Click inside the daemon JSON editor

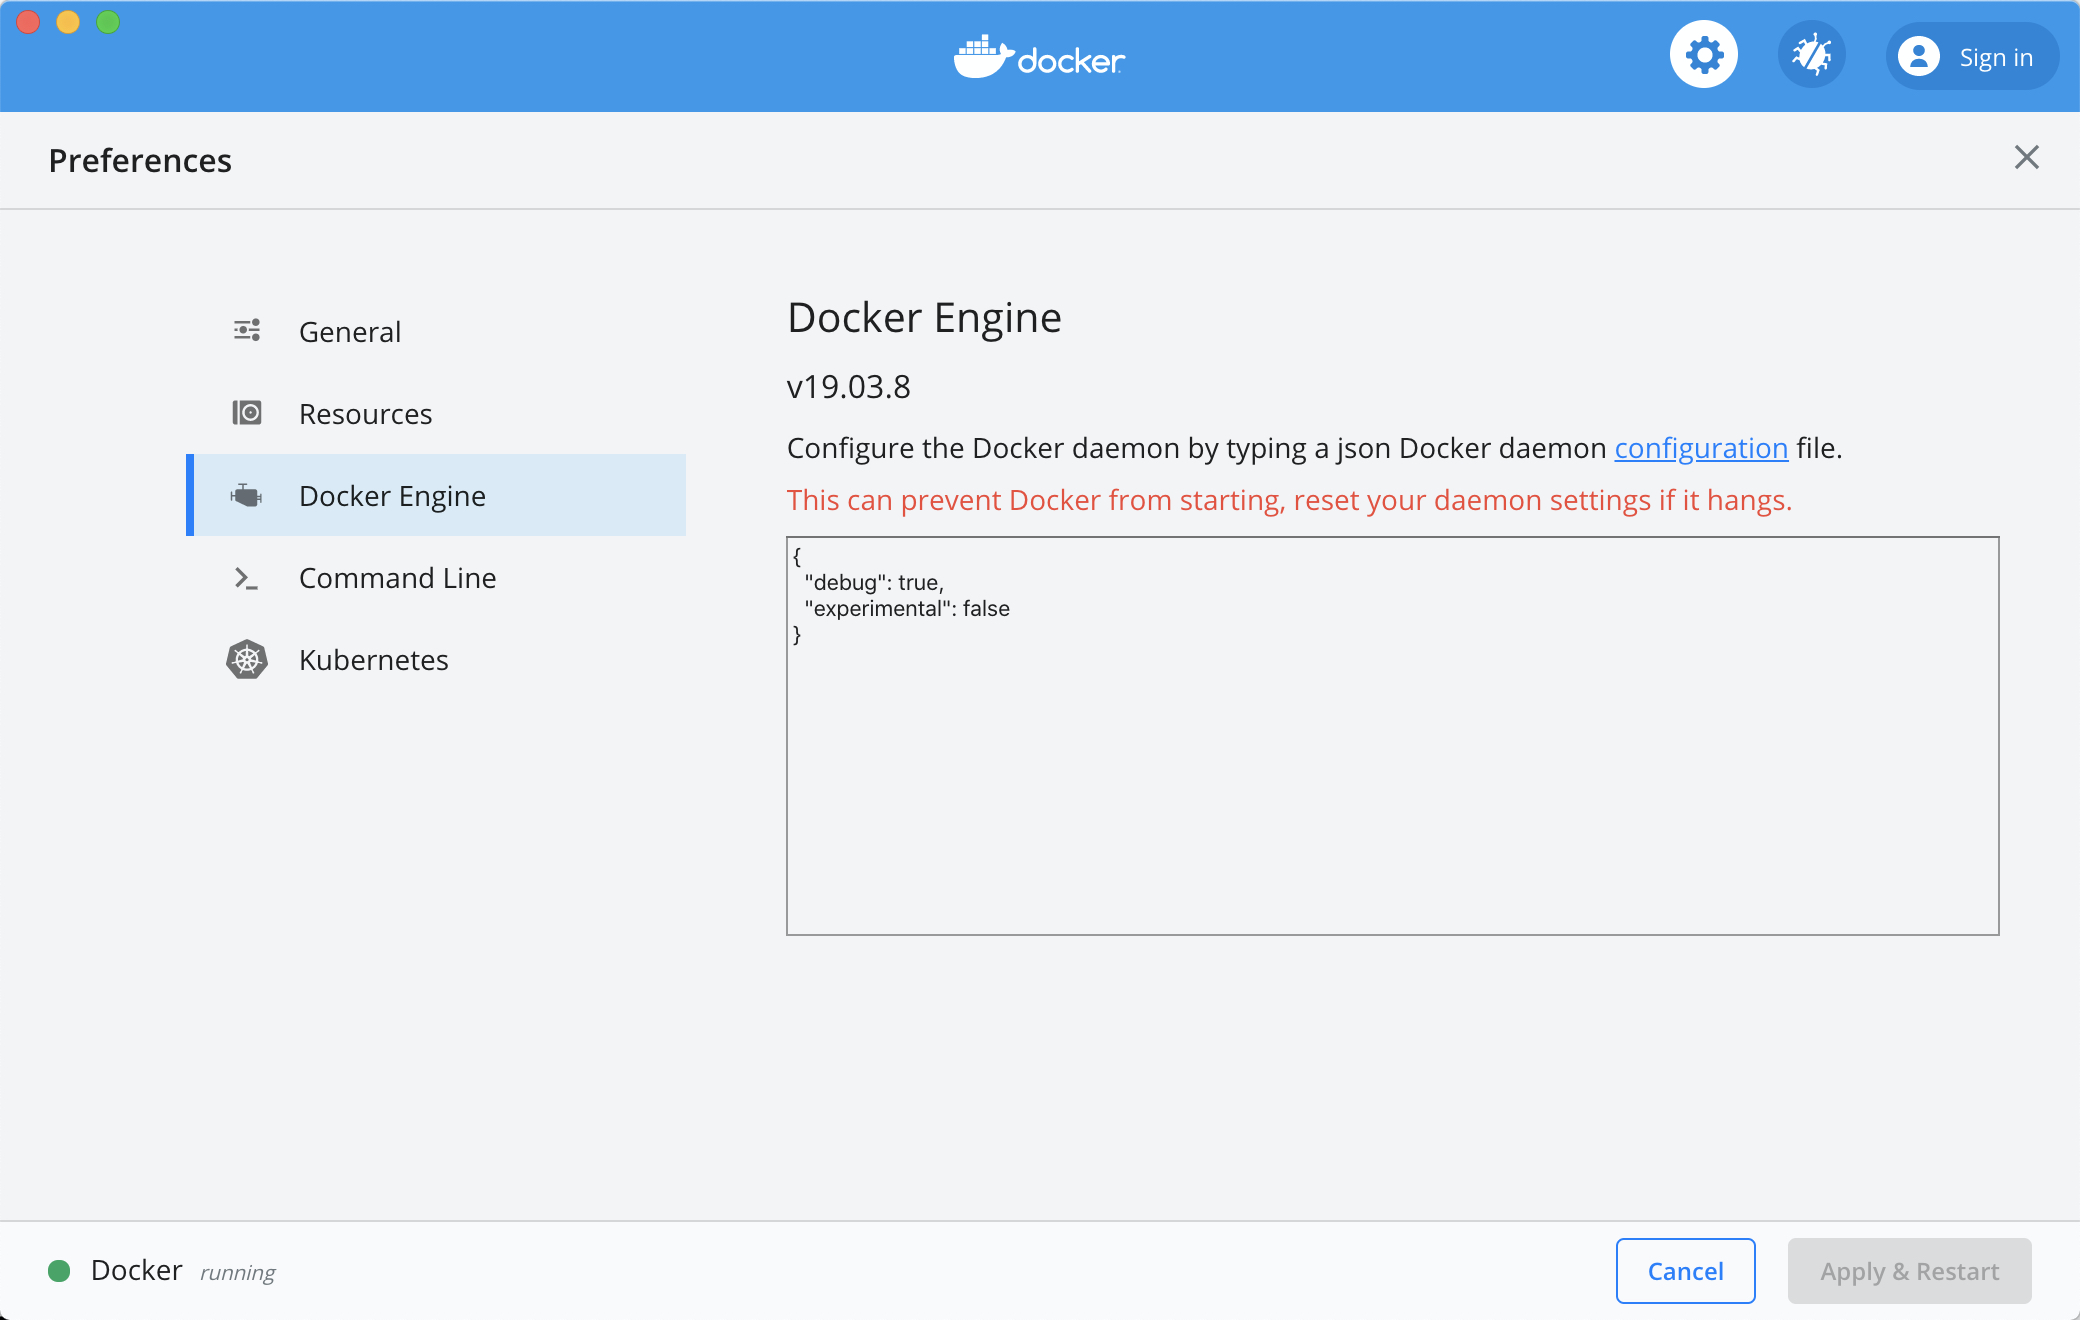point(1392,780)
